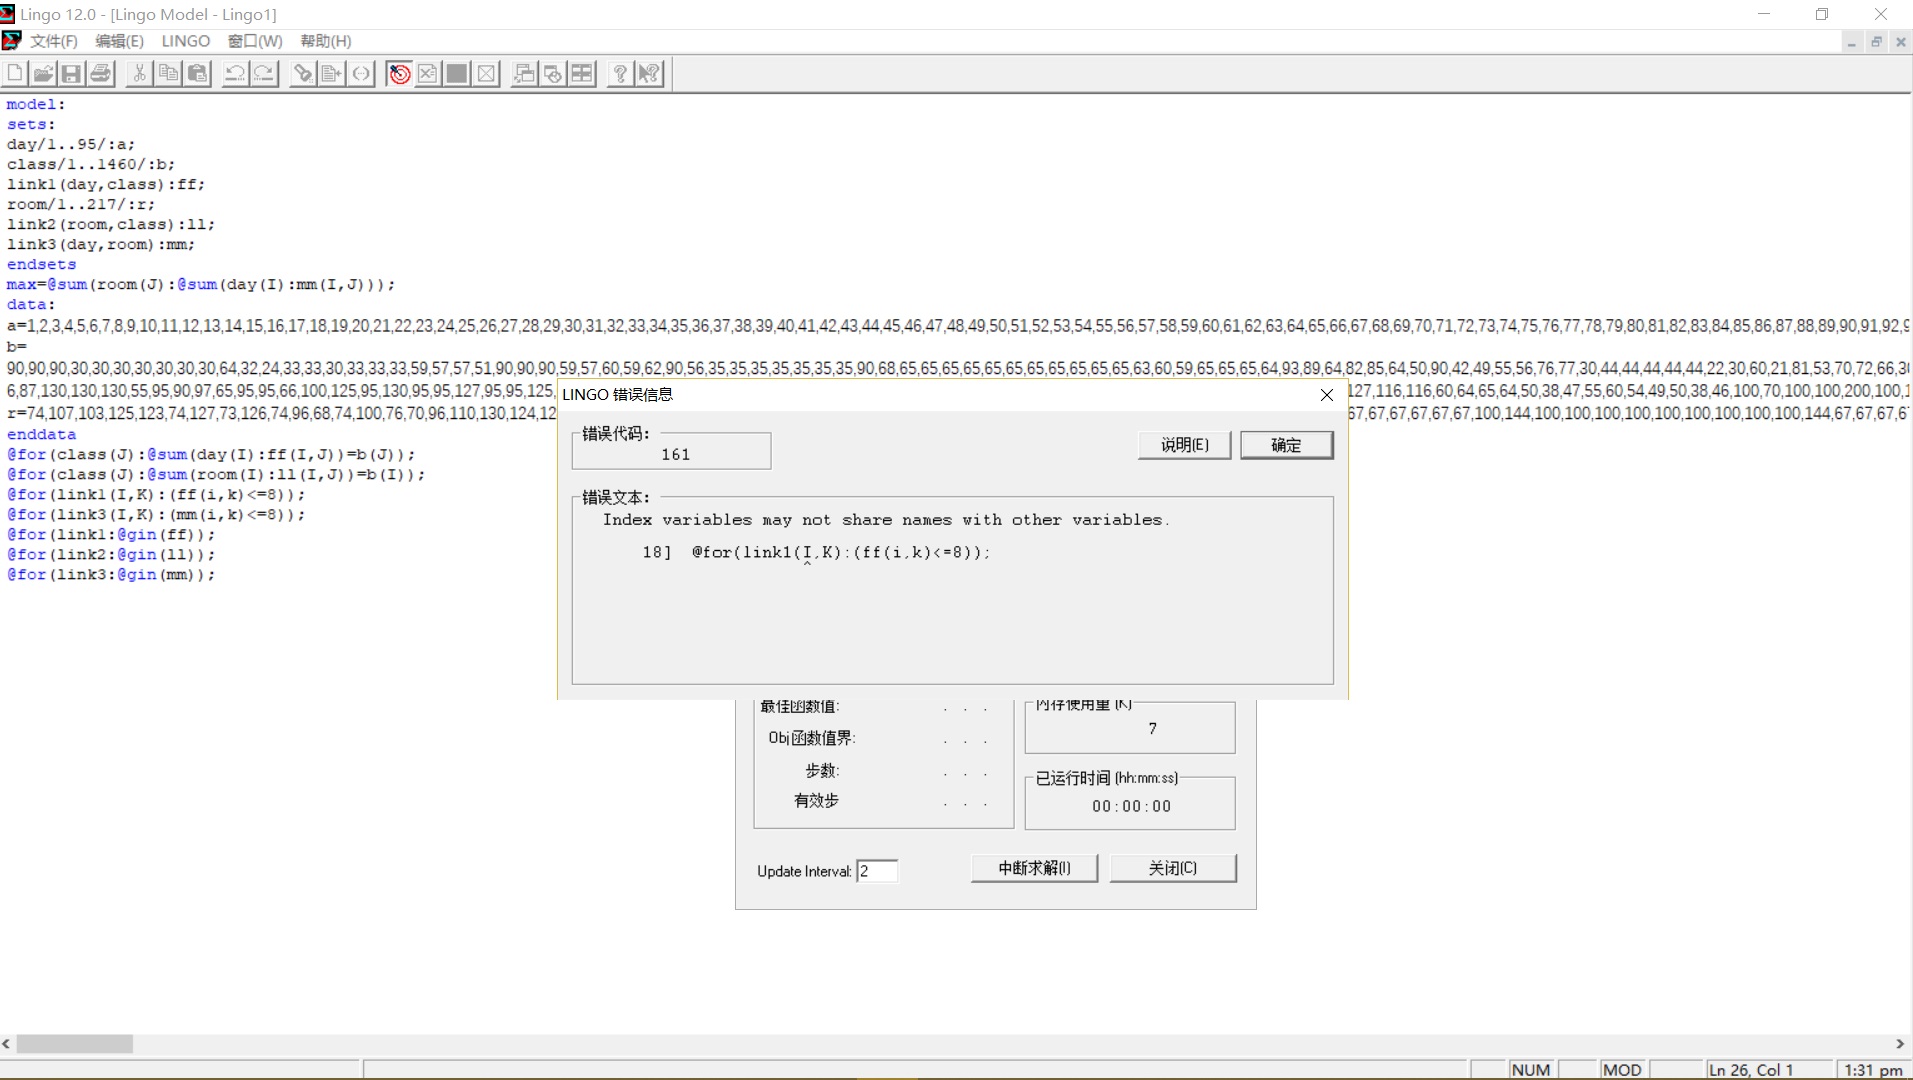Click the 'link3(day,room):mm;' code line
Viewport: 1913px width, 1080px height.
click(101, 244)
